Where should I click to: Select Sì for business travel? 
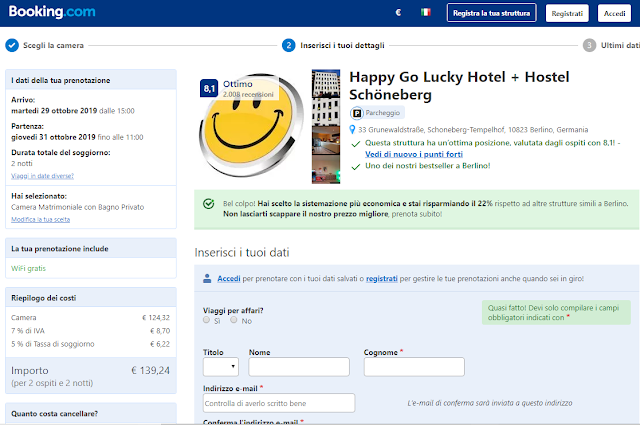pos(207,320)
